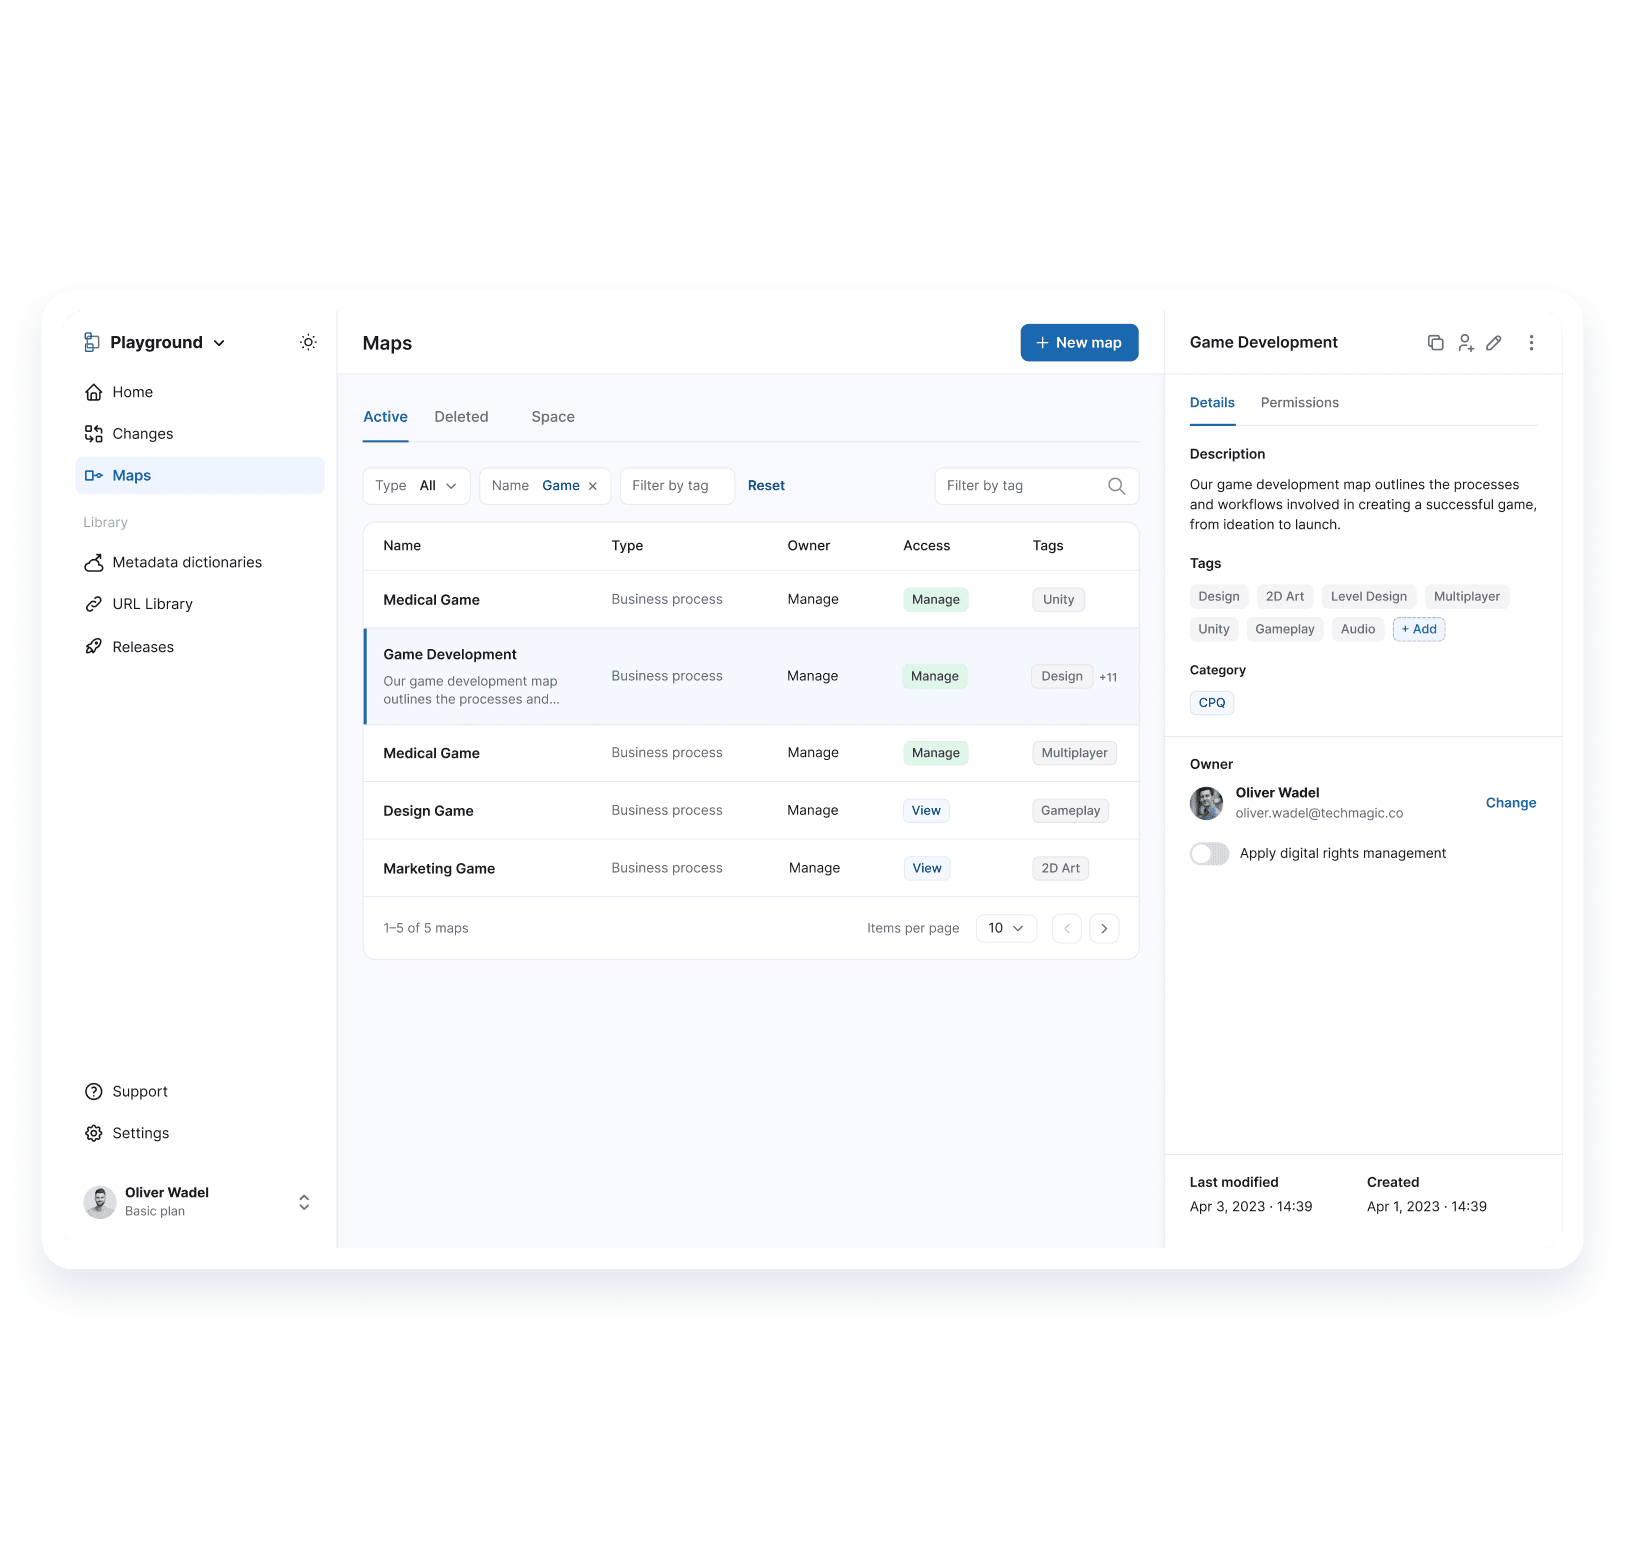This screenshot has height=1560, width=1626.
Task: Switch to the Space tab
Action: point(553,417)
